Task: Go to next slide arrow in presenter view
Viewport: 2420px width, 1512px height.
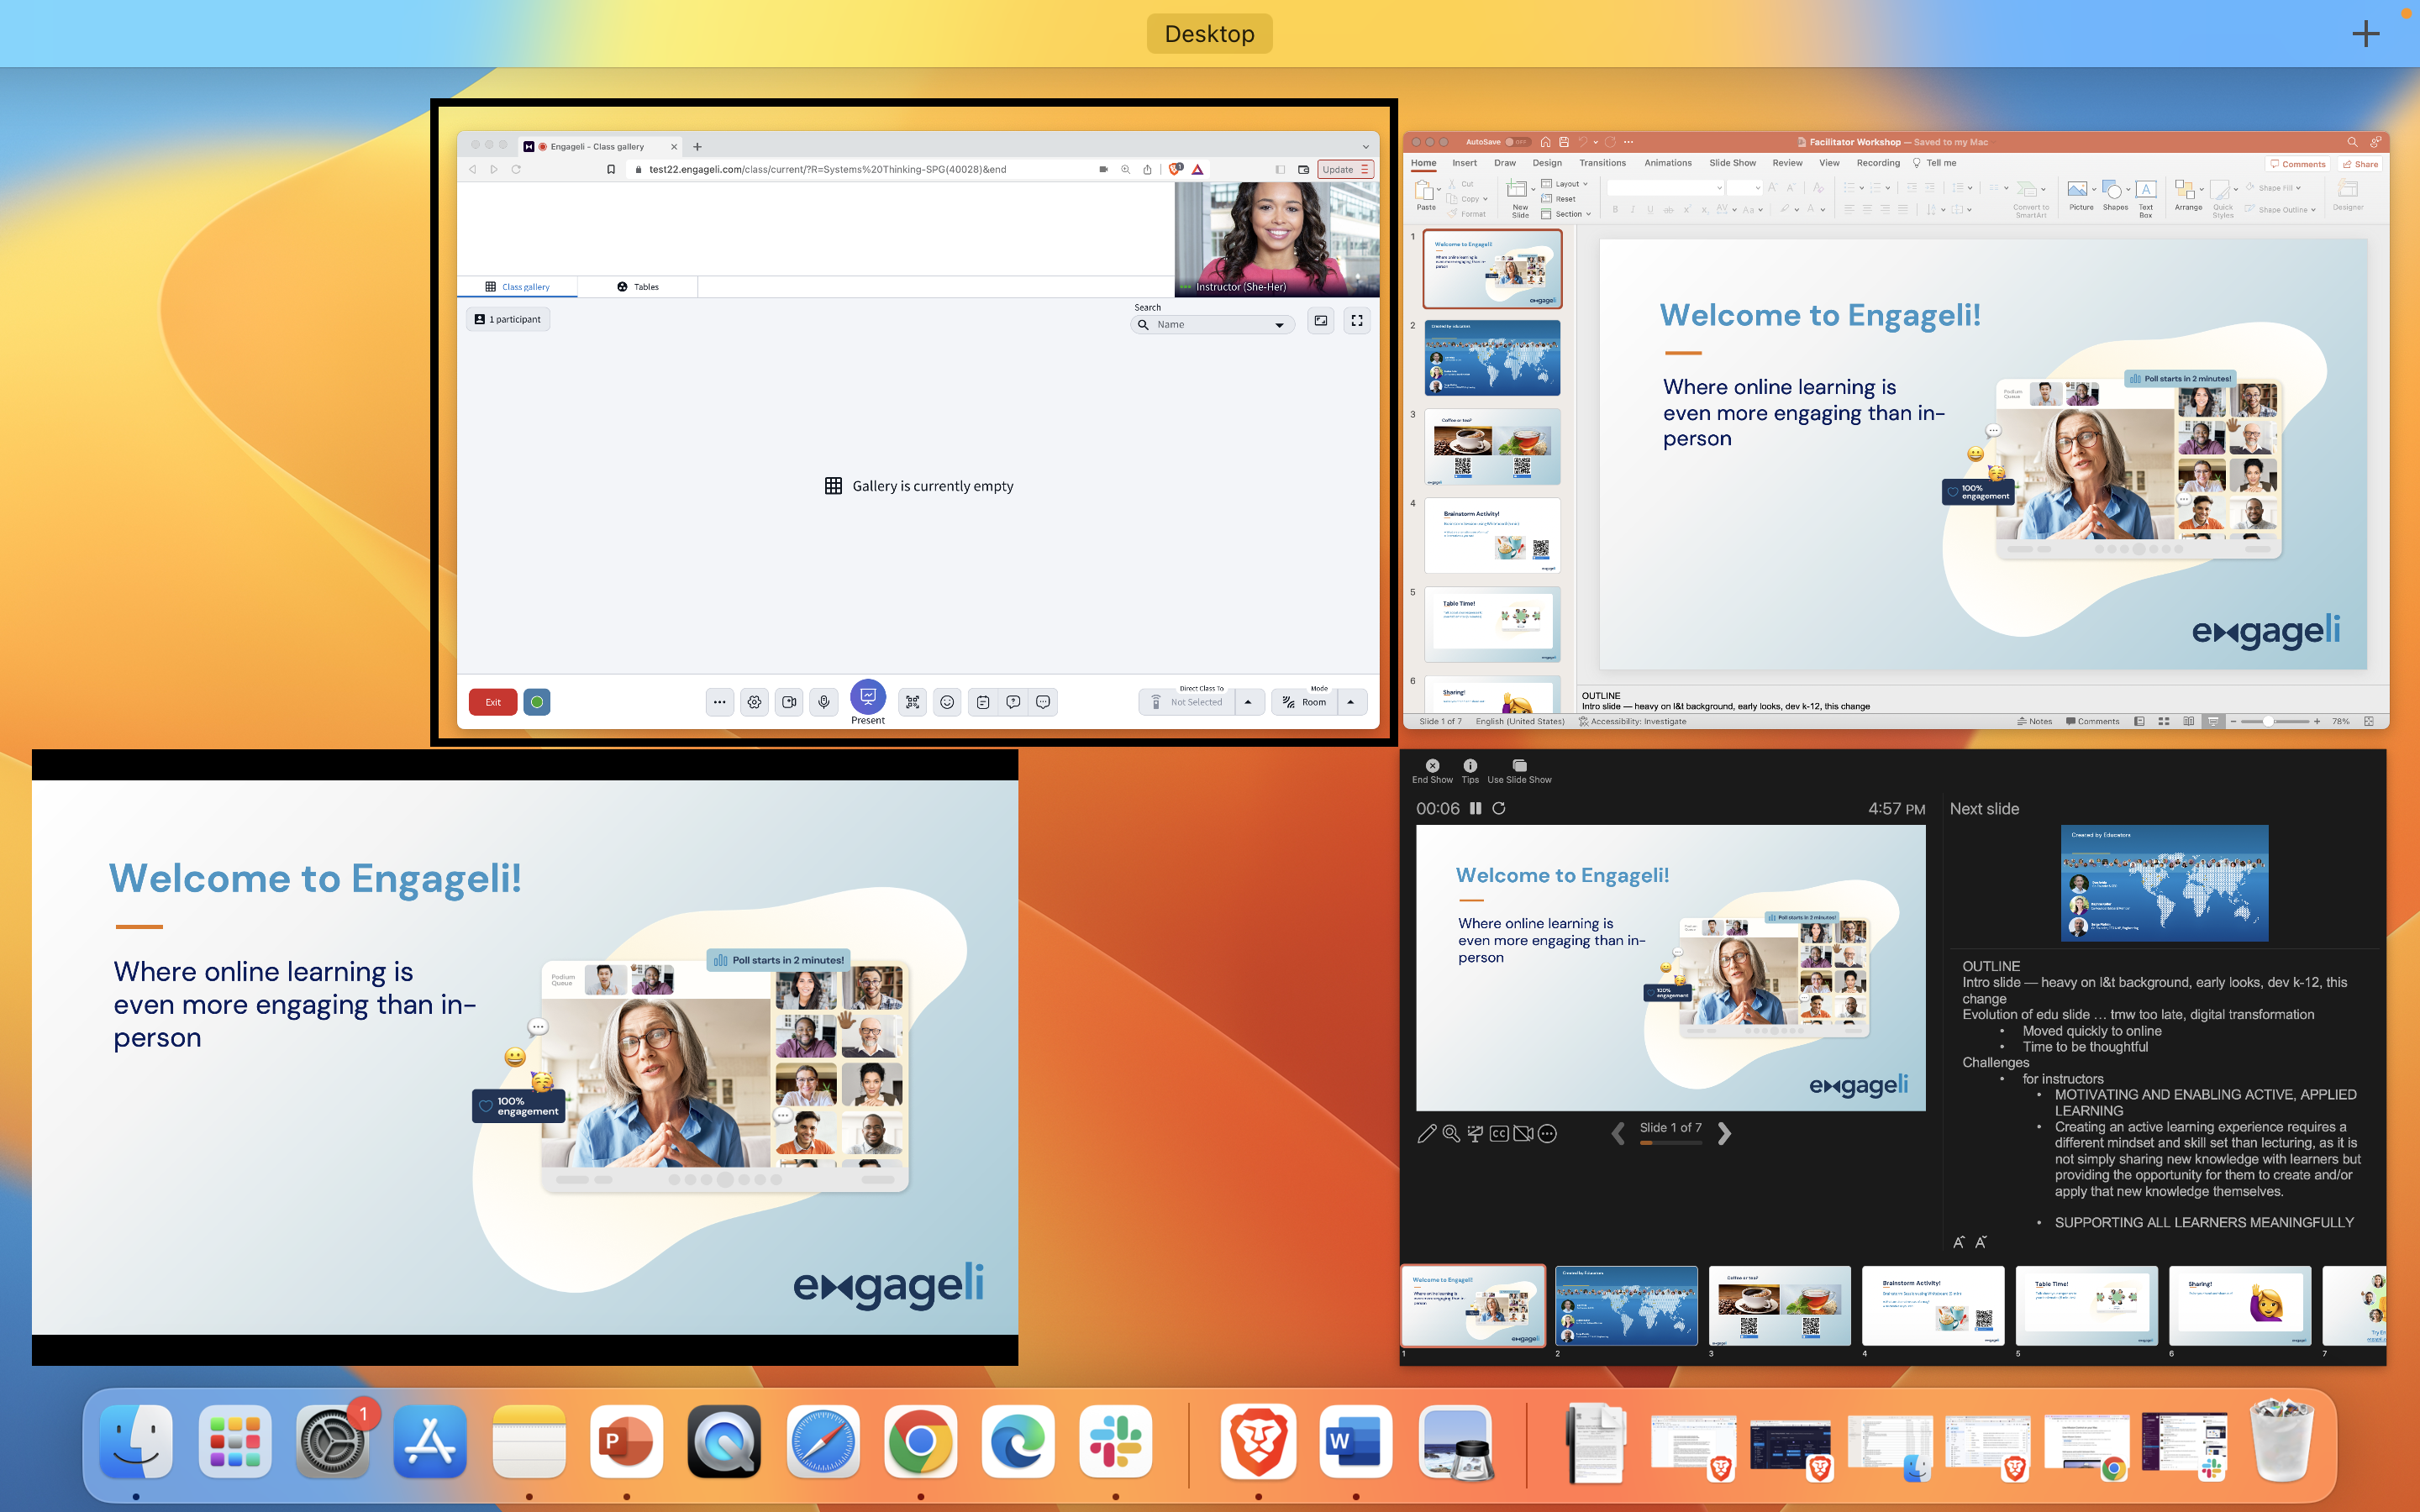Action: click(x=1724, y=1133)
